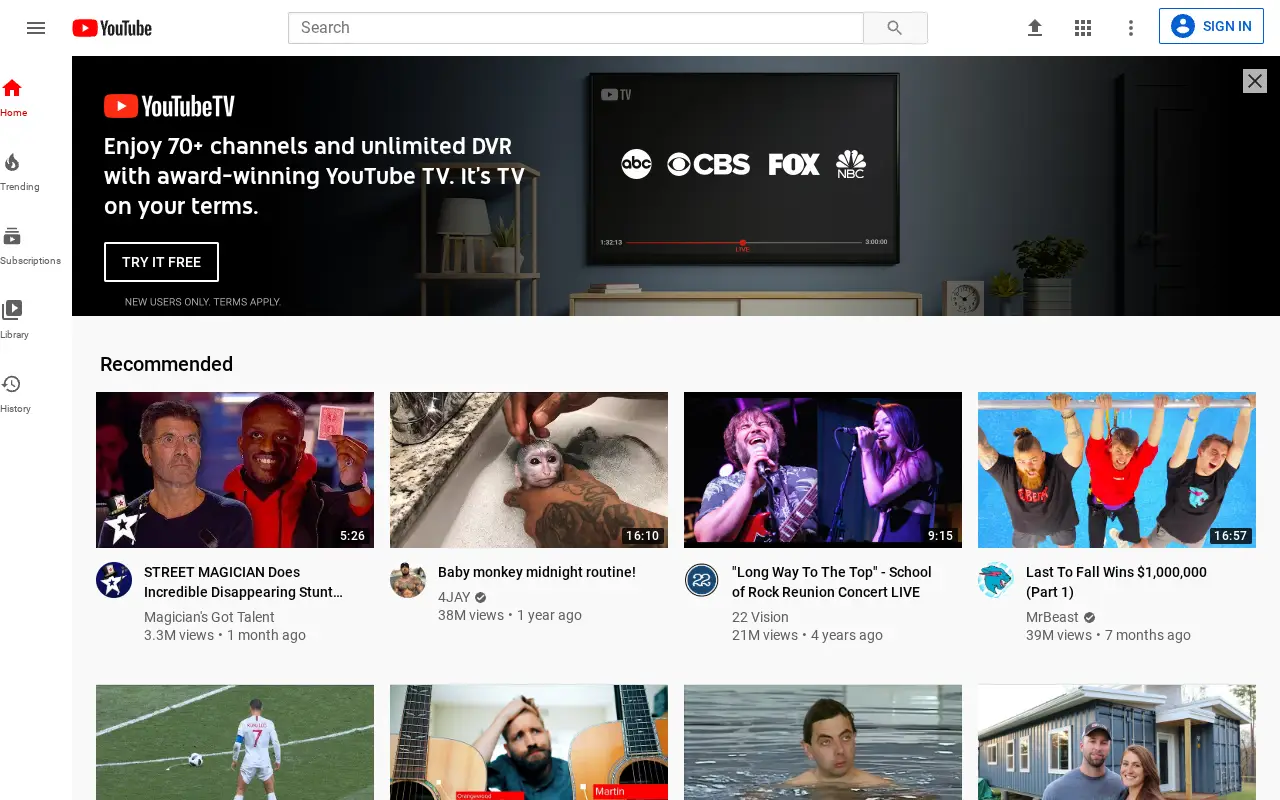This screenshot has height=800, width=1280.
Task: Open STREET MAGICIAN video thumbnail
Action: [x=235, y=470]
